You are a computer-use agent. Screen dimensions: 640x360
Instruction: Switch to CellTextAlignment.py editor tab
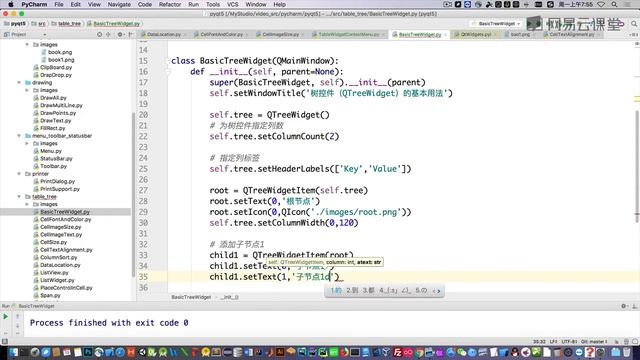pyautogui.click(x=571, y=35)
